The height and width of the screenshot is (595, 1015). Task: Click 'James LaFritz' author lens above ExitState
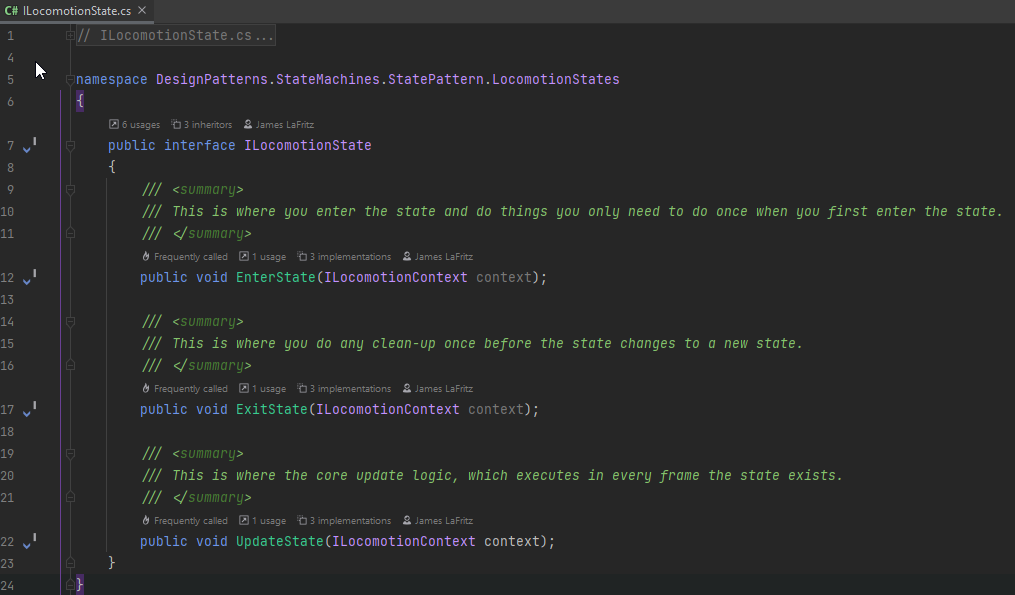(x=438, y=388)
